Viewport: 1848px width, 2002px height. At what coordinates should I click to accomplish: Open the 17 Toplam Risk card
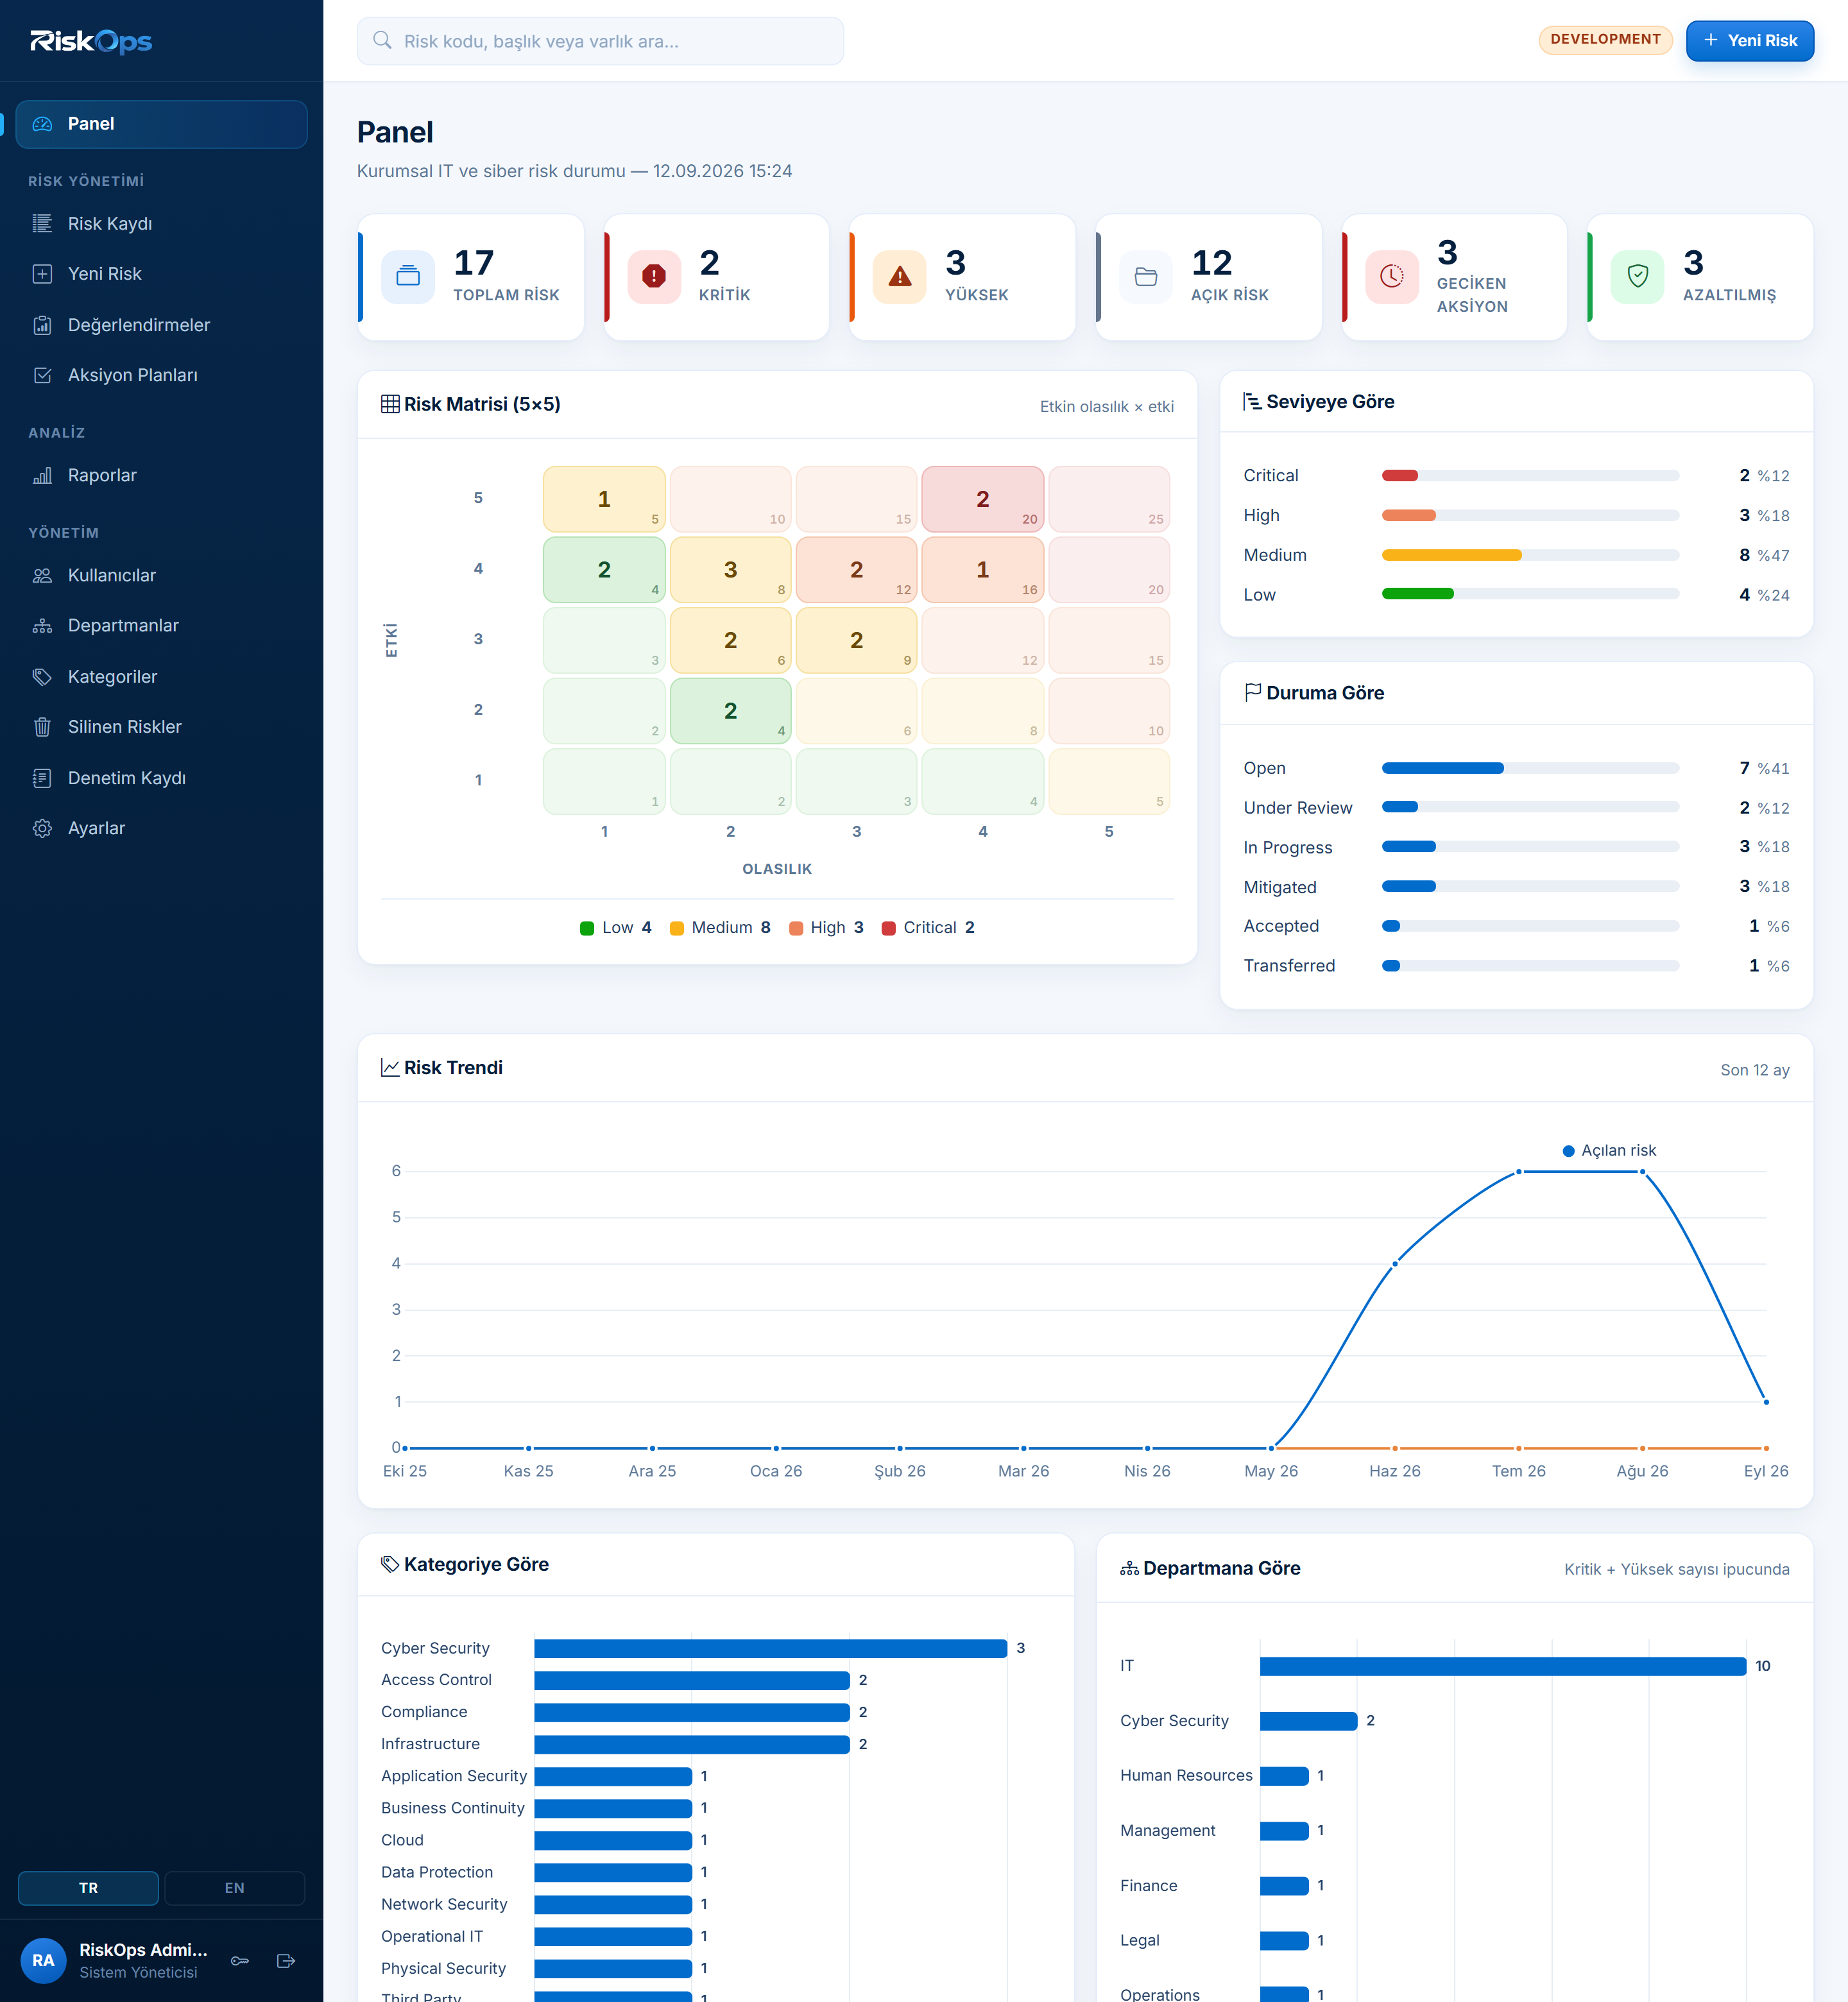471,277
